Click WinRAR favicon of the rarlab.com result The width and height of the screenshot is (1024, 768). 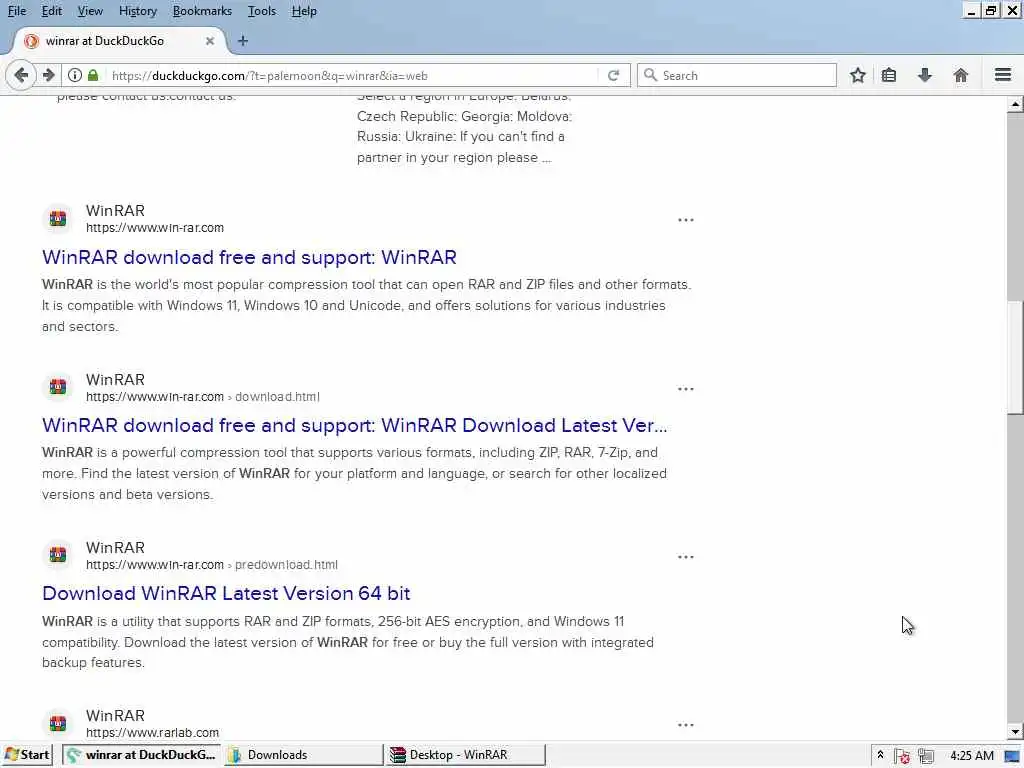58,723
